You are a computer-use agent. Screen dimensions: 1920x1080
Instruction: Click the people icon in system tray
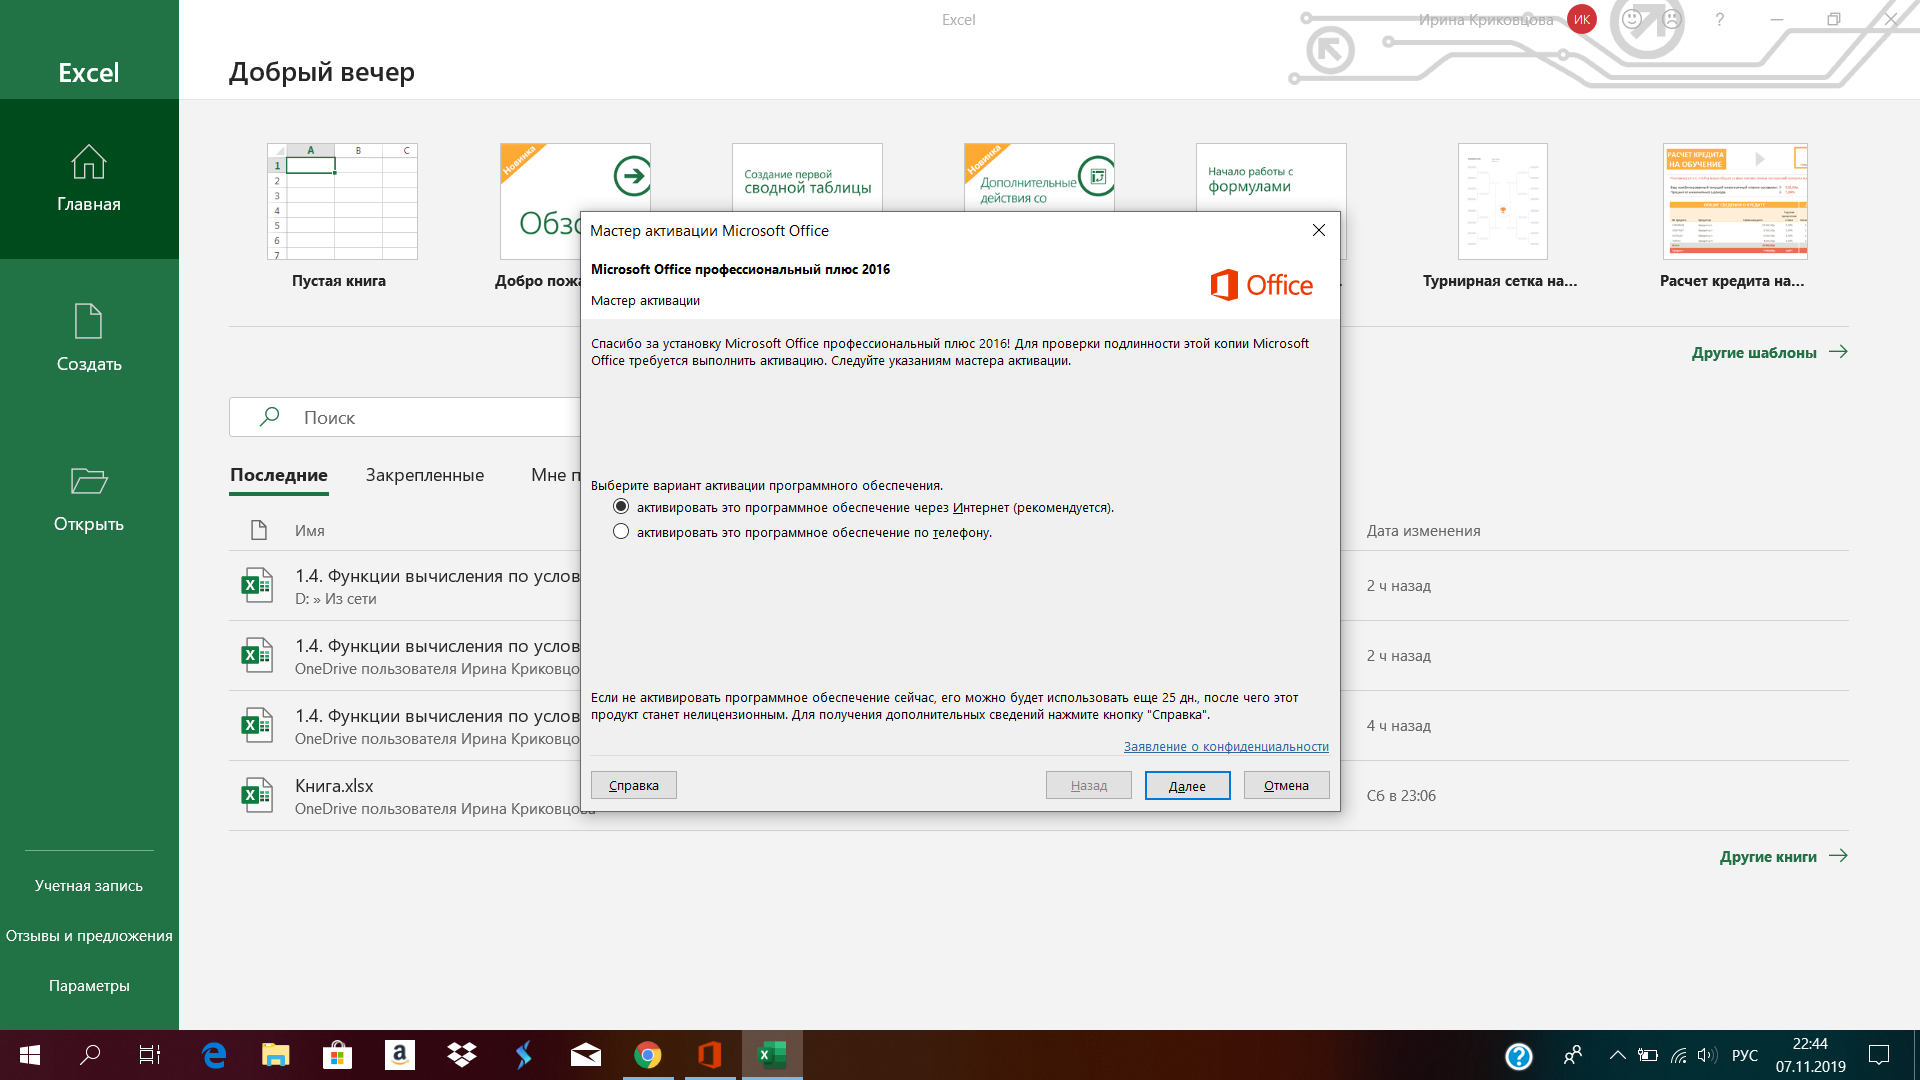pos(1573,1055)
